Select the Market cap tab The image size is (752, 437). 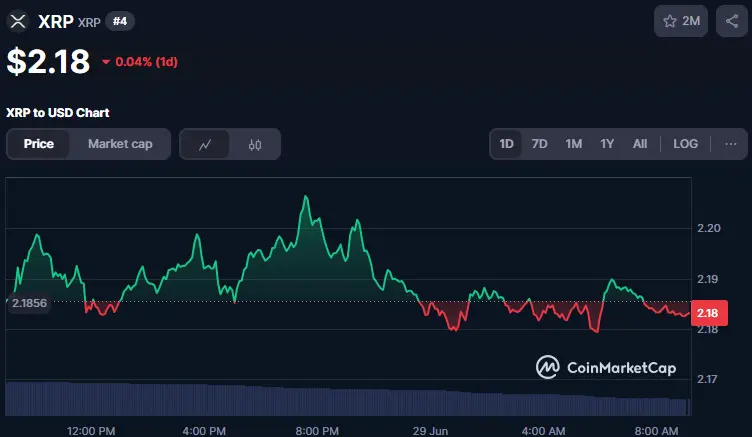coord(120,144)
